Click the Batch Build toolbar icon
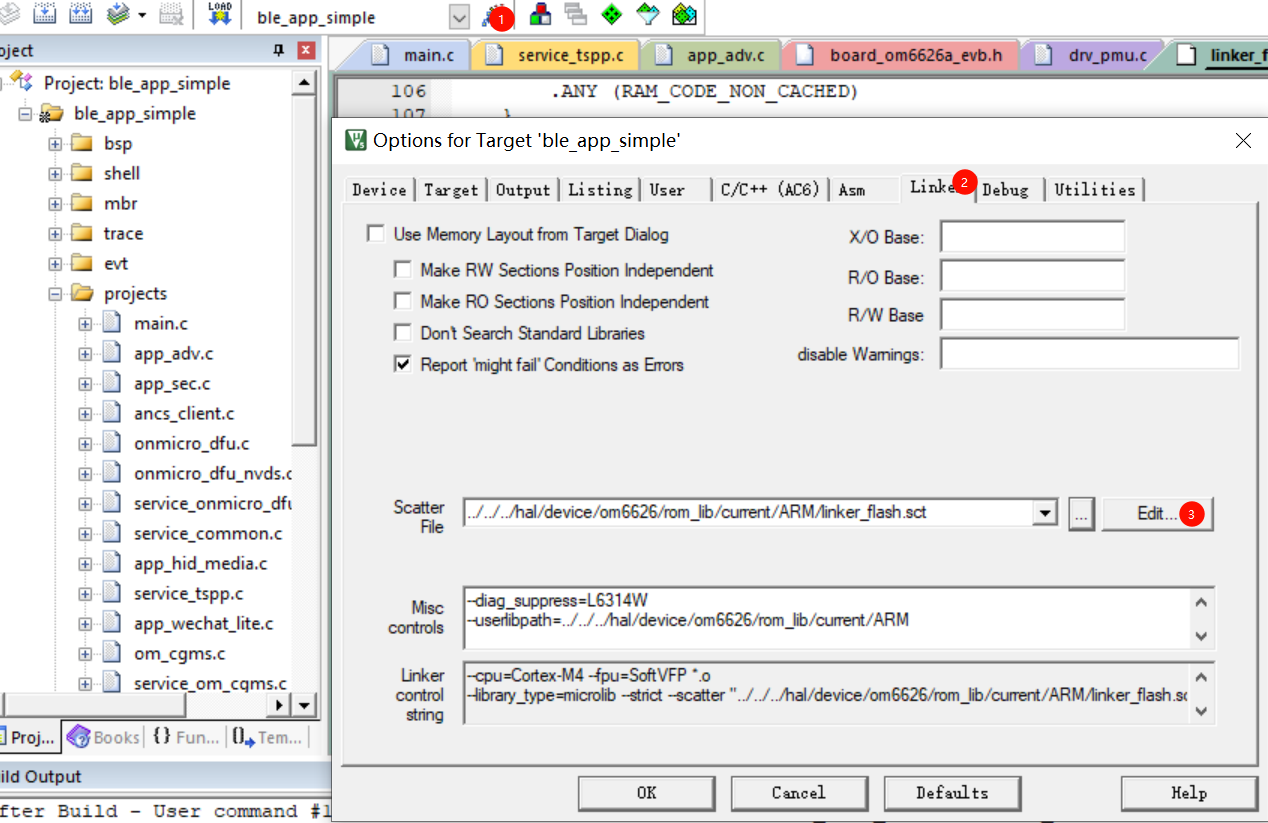 [x=120, y=14]
